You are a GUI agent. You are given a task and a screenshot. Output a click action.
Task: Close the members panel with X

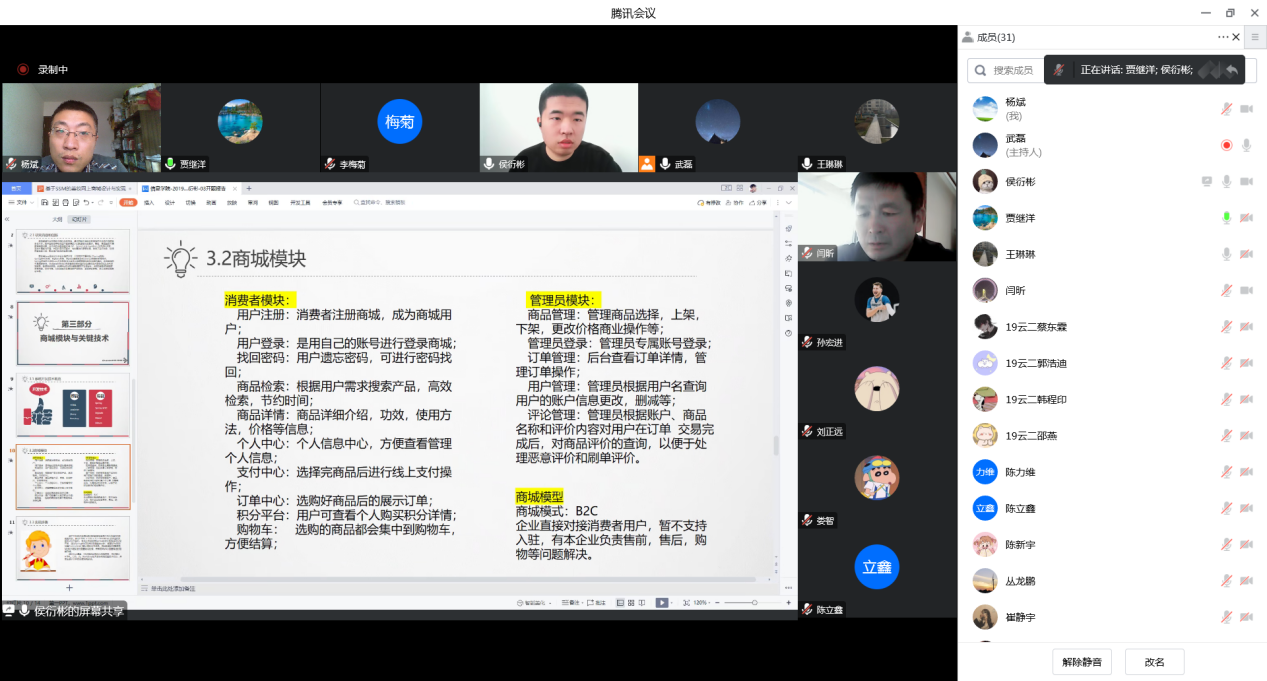pyautogui.click(x=1236, y=37)
